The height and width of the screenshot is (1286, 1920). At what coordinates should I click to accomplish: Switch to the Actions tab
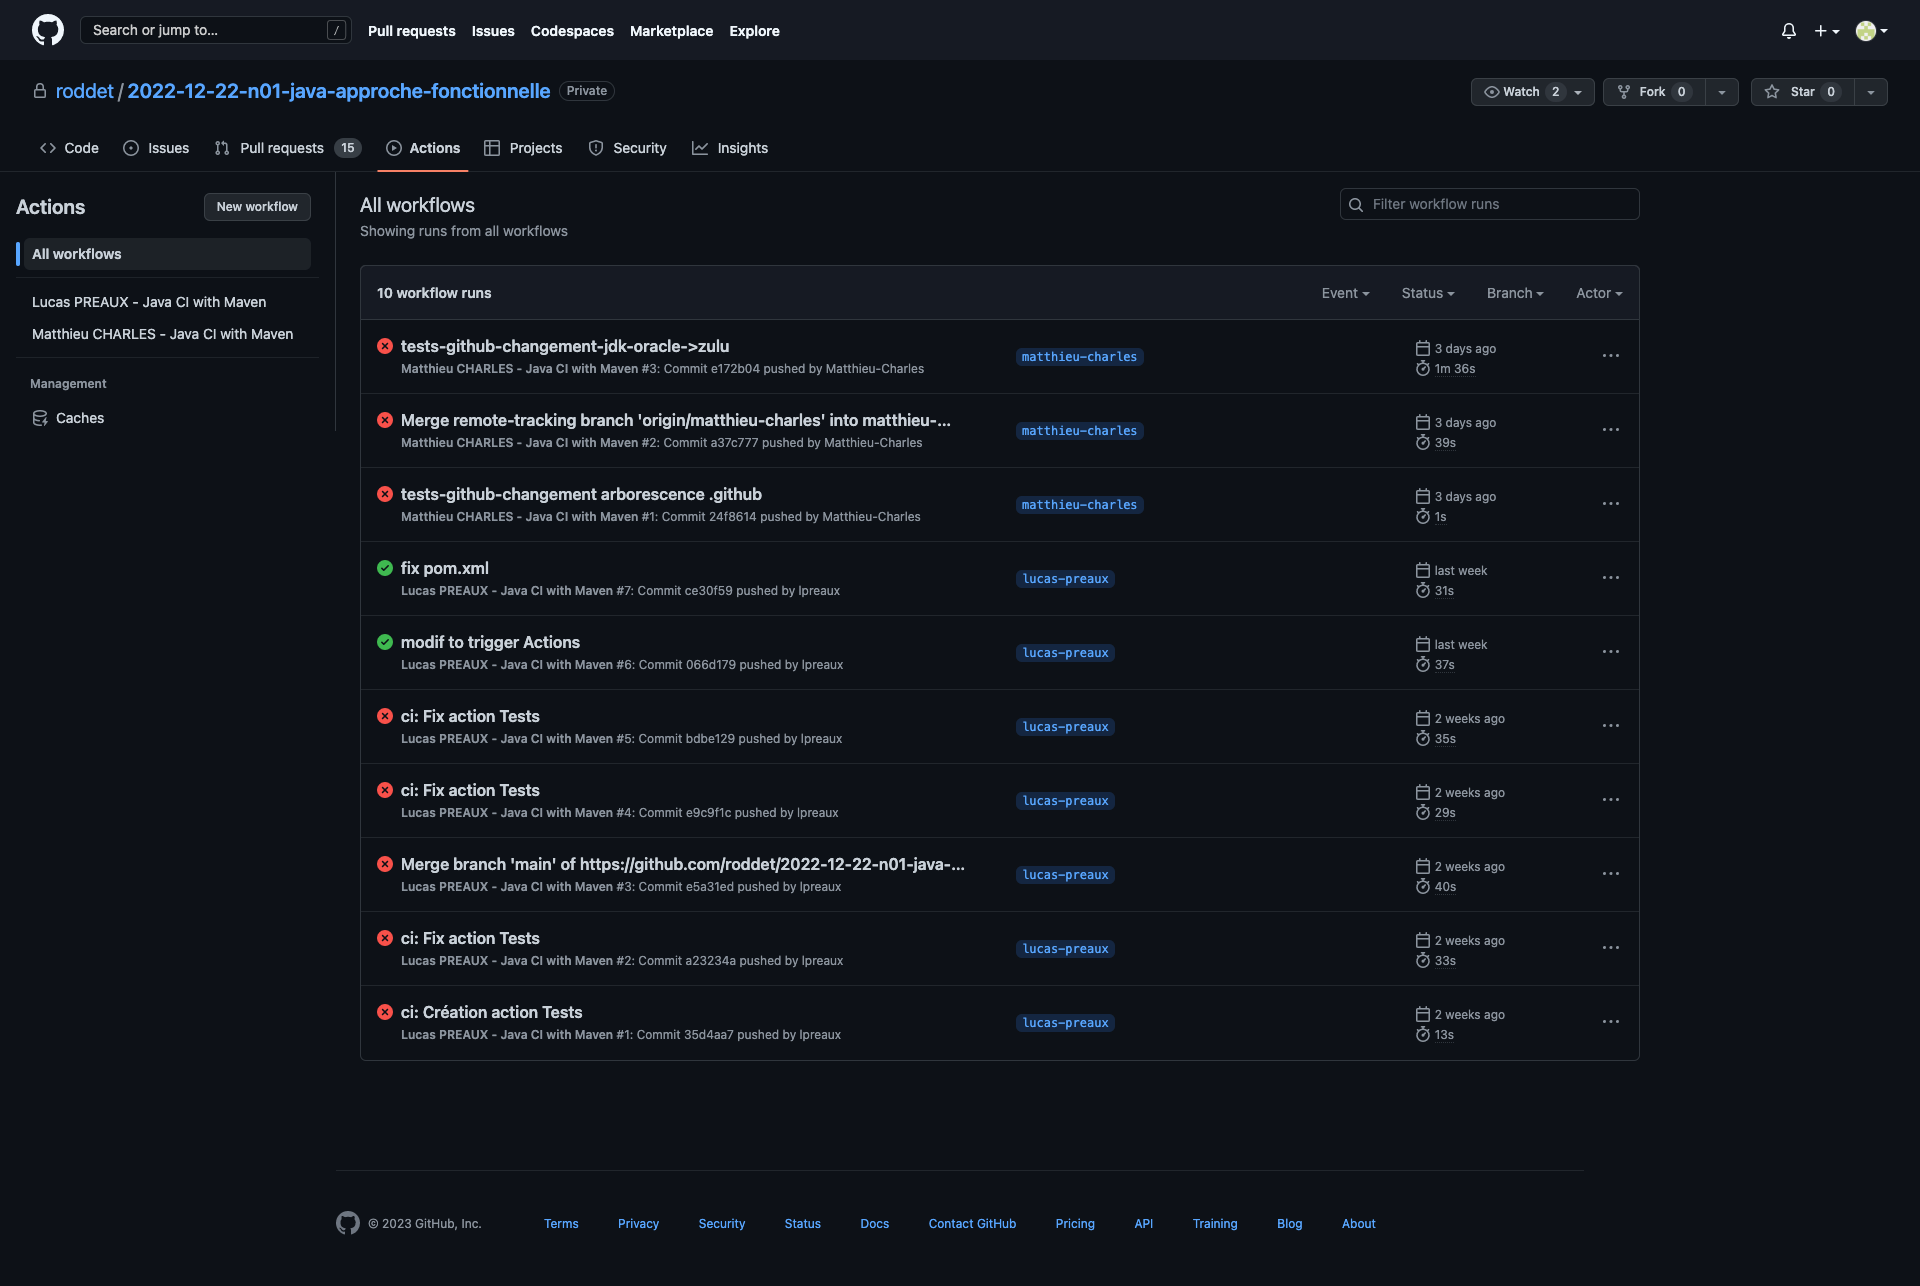pos(423,148)
